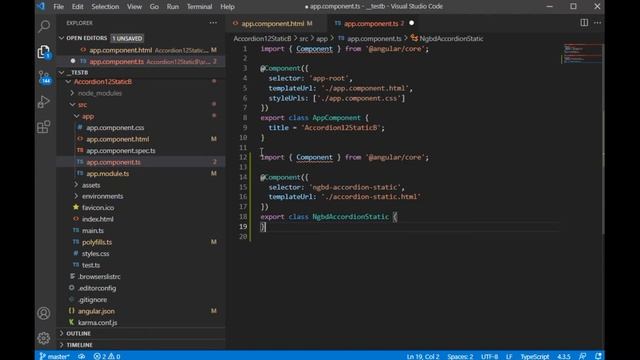Click the src breadcrumb segment
Viewport: 640px width, 360px height.
coord(304,38)
